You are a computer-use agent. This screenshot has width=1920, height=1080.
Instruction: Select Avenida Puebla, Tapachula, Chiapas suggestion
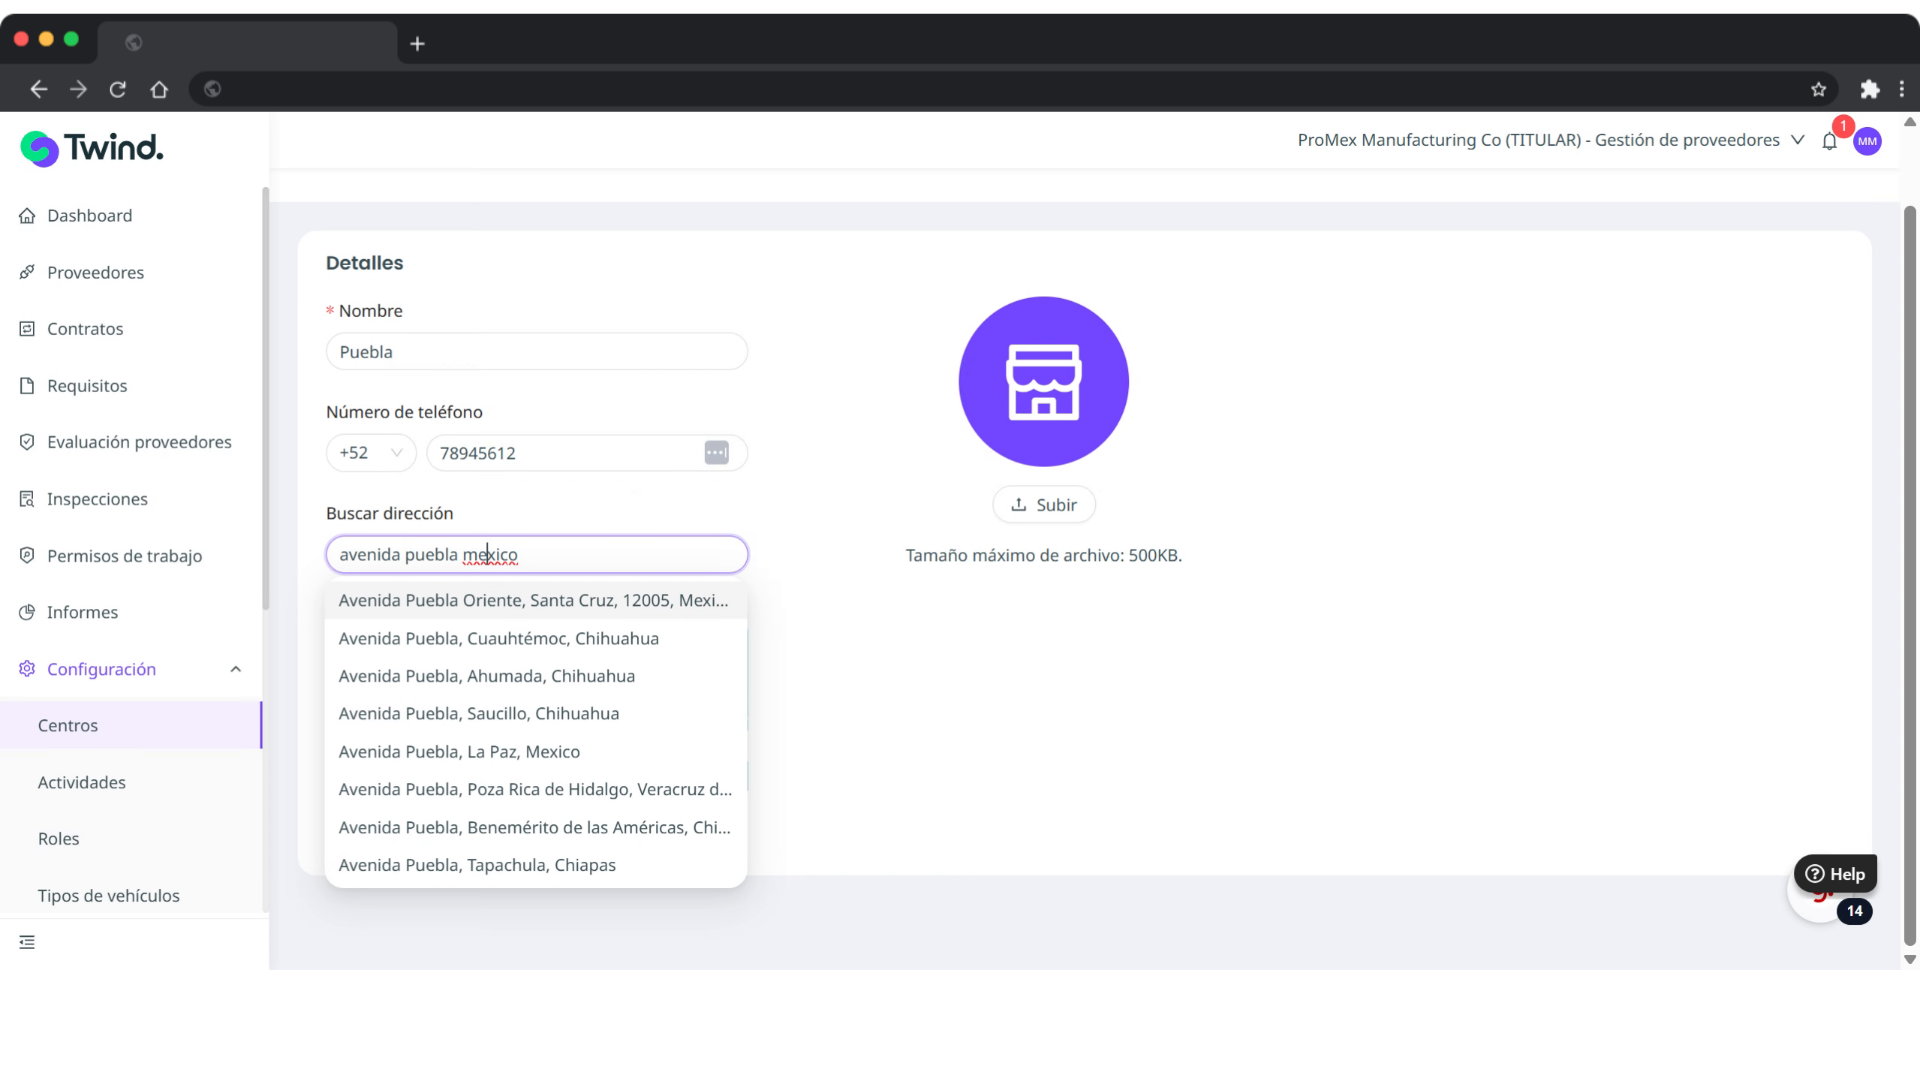click(x=477, y=865)
